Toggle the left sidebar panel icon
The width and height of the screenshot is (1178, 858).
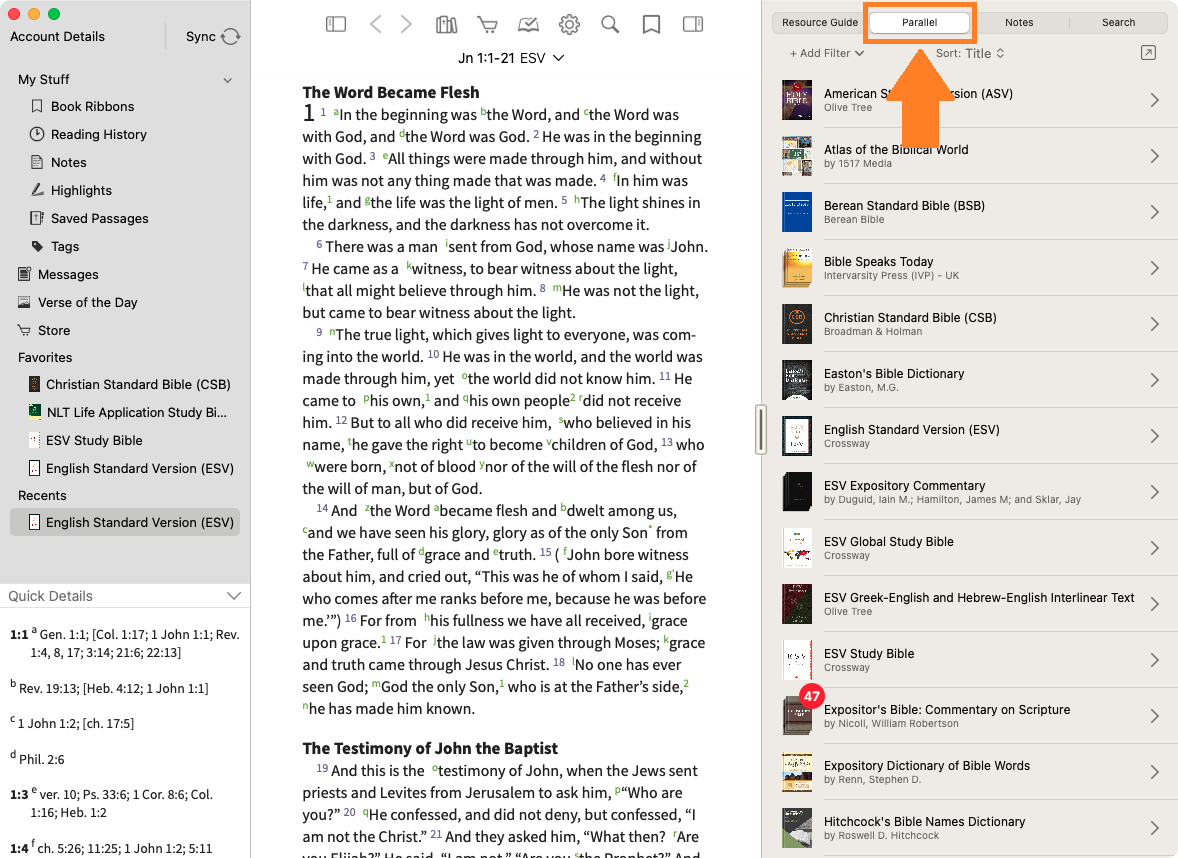[336, 24]
